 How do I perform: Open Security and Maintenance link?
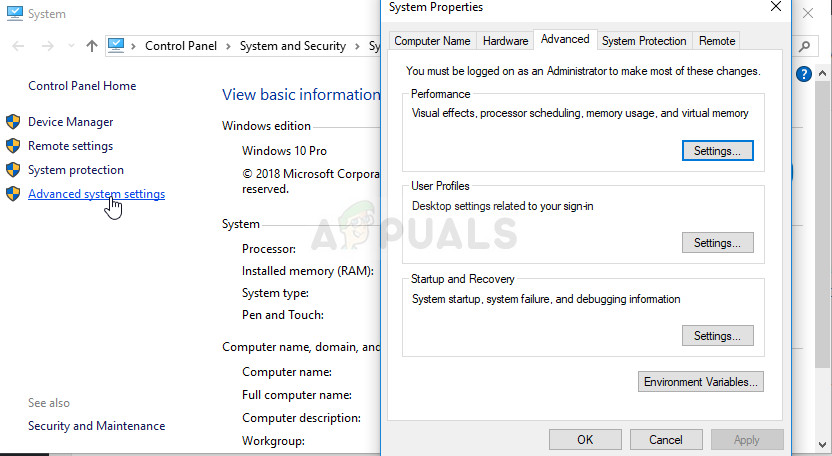click(97, 426)
